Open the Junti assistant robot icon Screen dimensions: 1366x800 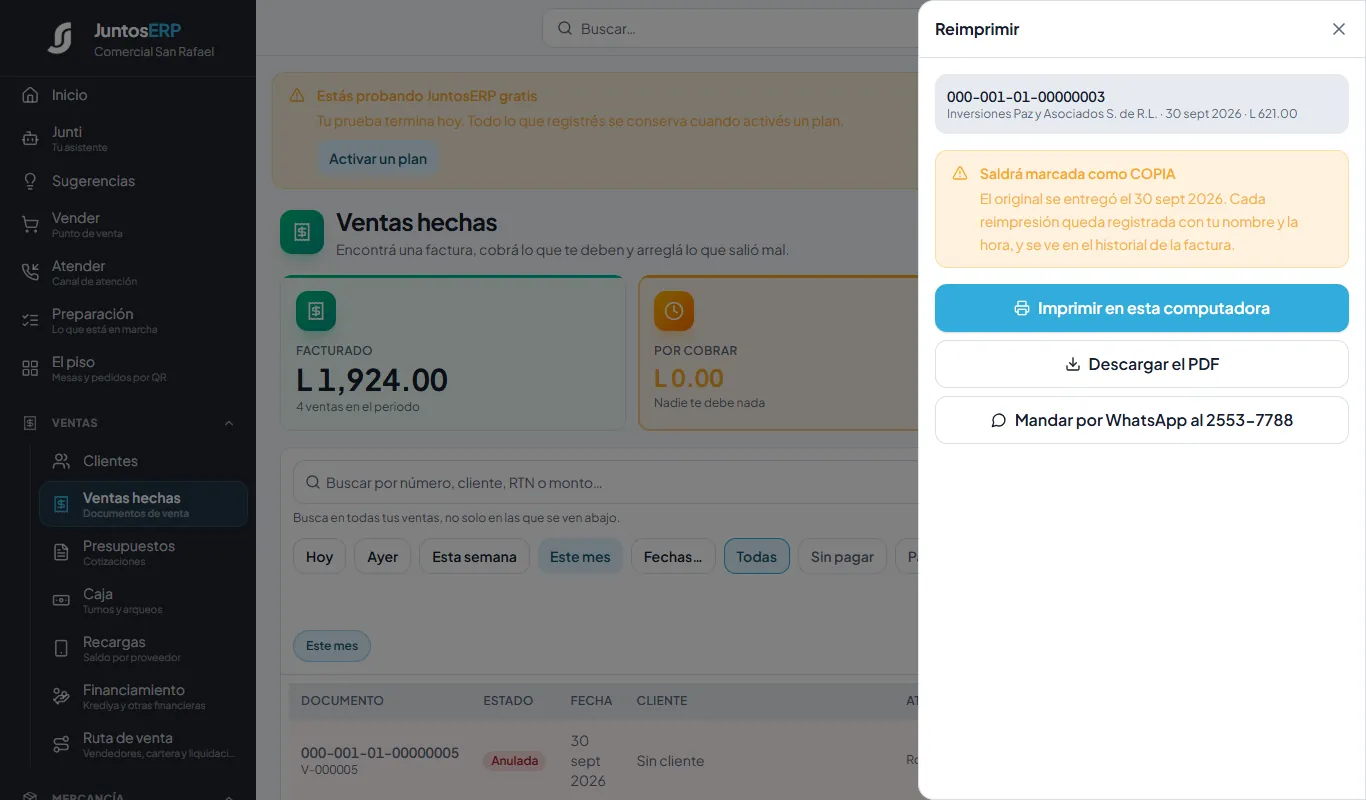(x=30, y=139)
